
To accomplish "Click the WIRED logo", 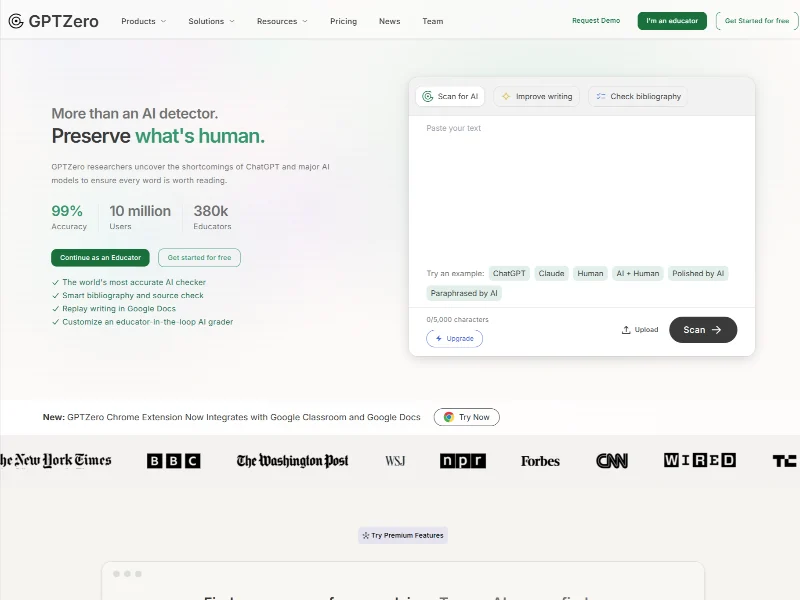I will pyautogui.click(x=699, y=460).
